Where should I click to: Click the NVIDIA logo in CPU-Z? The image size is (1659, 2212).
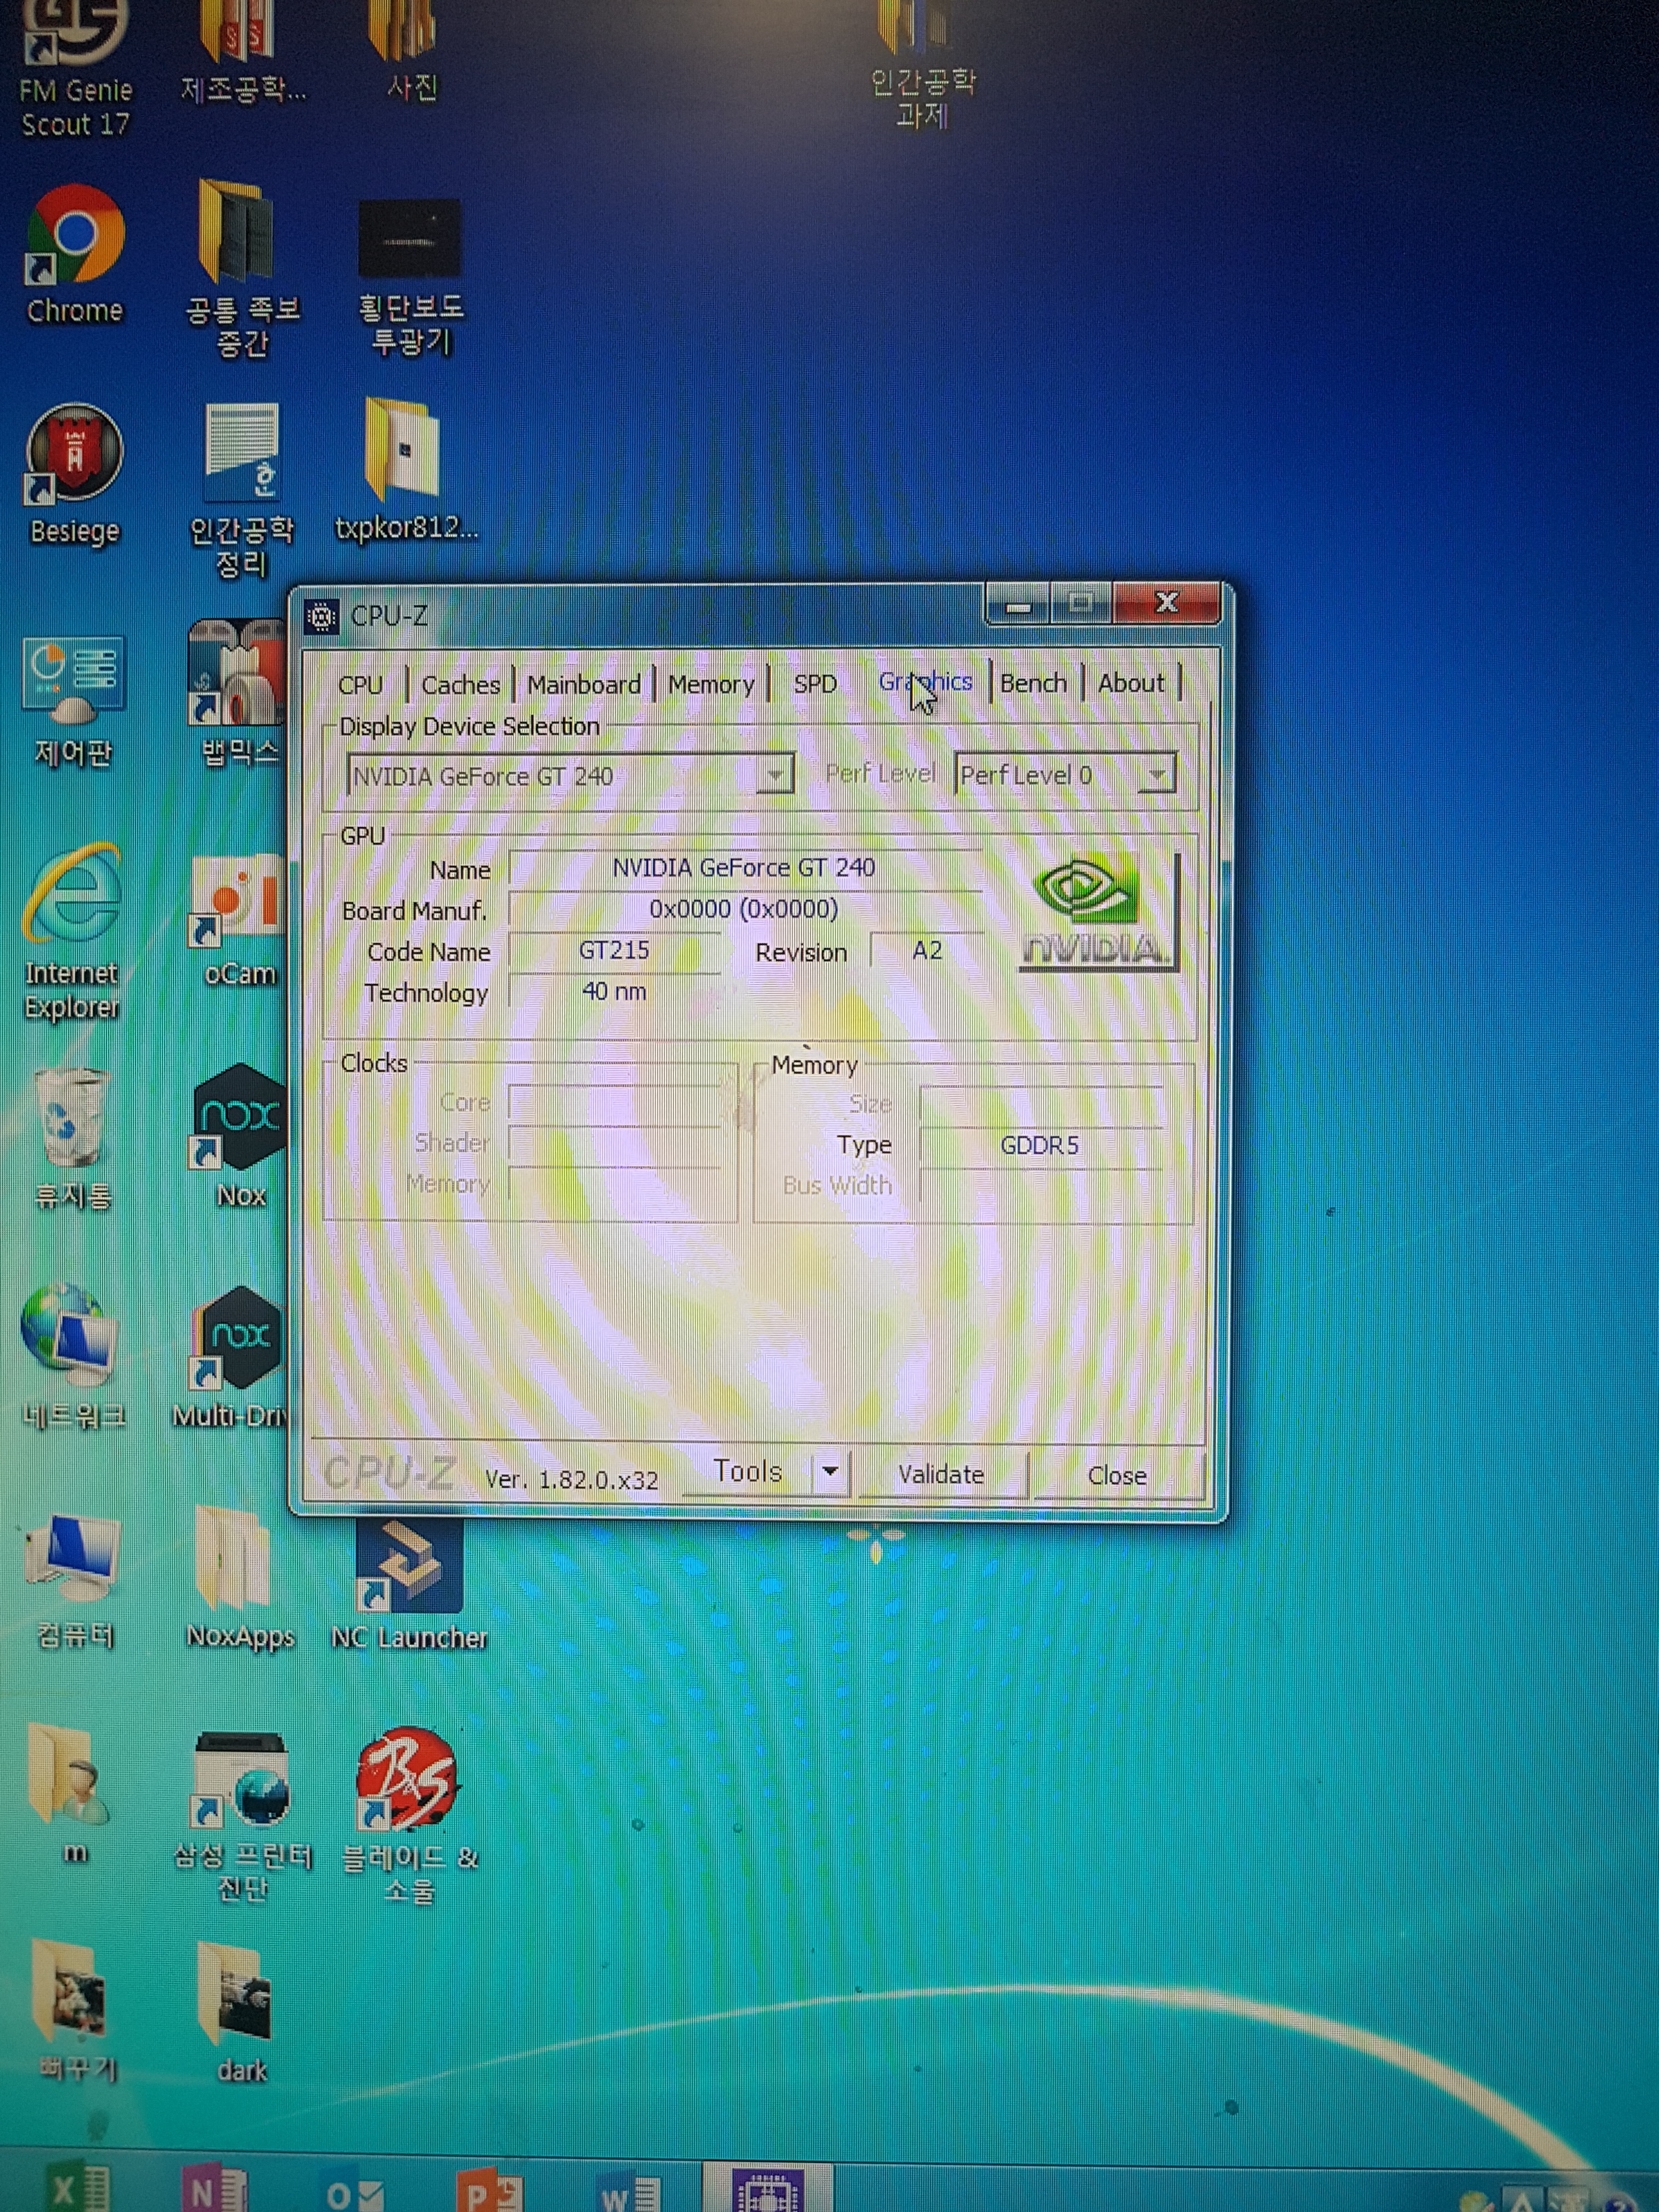click(1098, 911)
